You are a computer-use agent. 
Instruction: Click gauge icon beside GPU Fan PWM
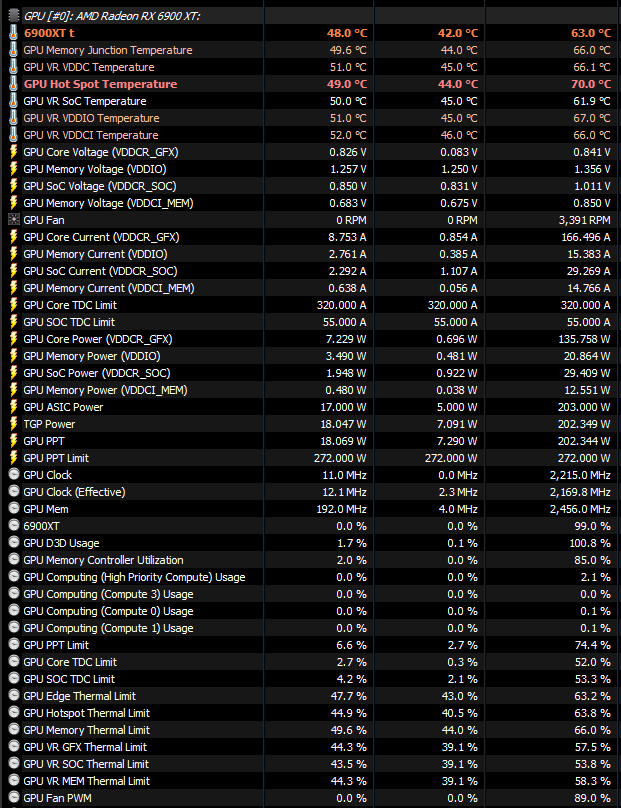pos(14,798)
